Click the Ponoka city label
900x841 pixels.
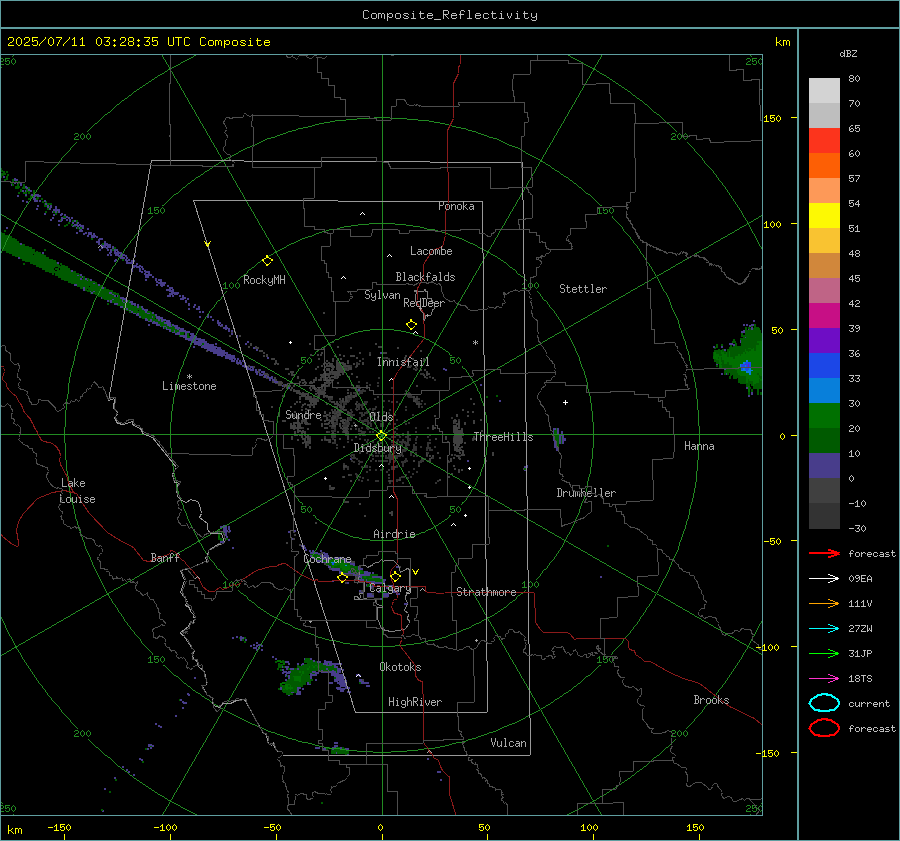[456, 206]
